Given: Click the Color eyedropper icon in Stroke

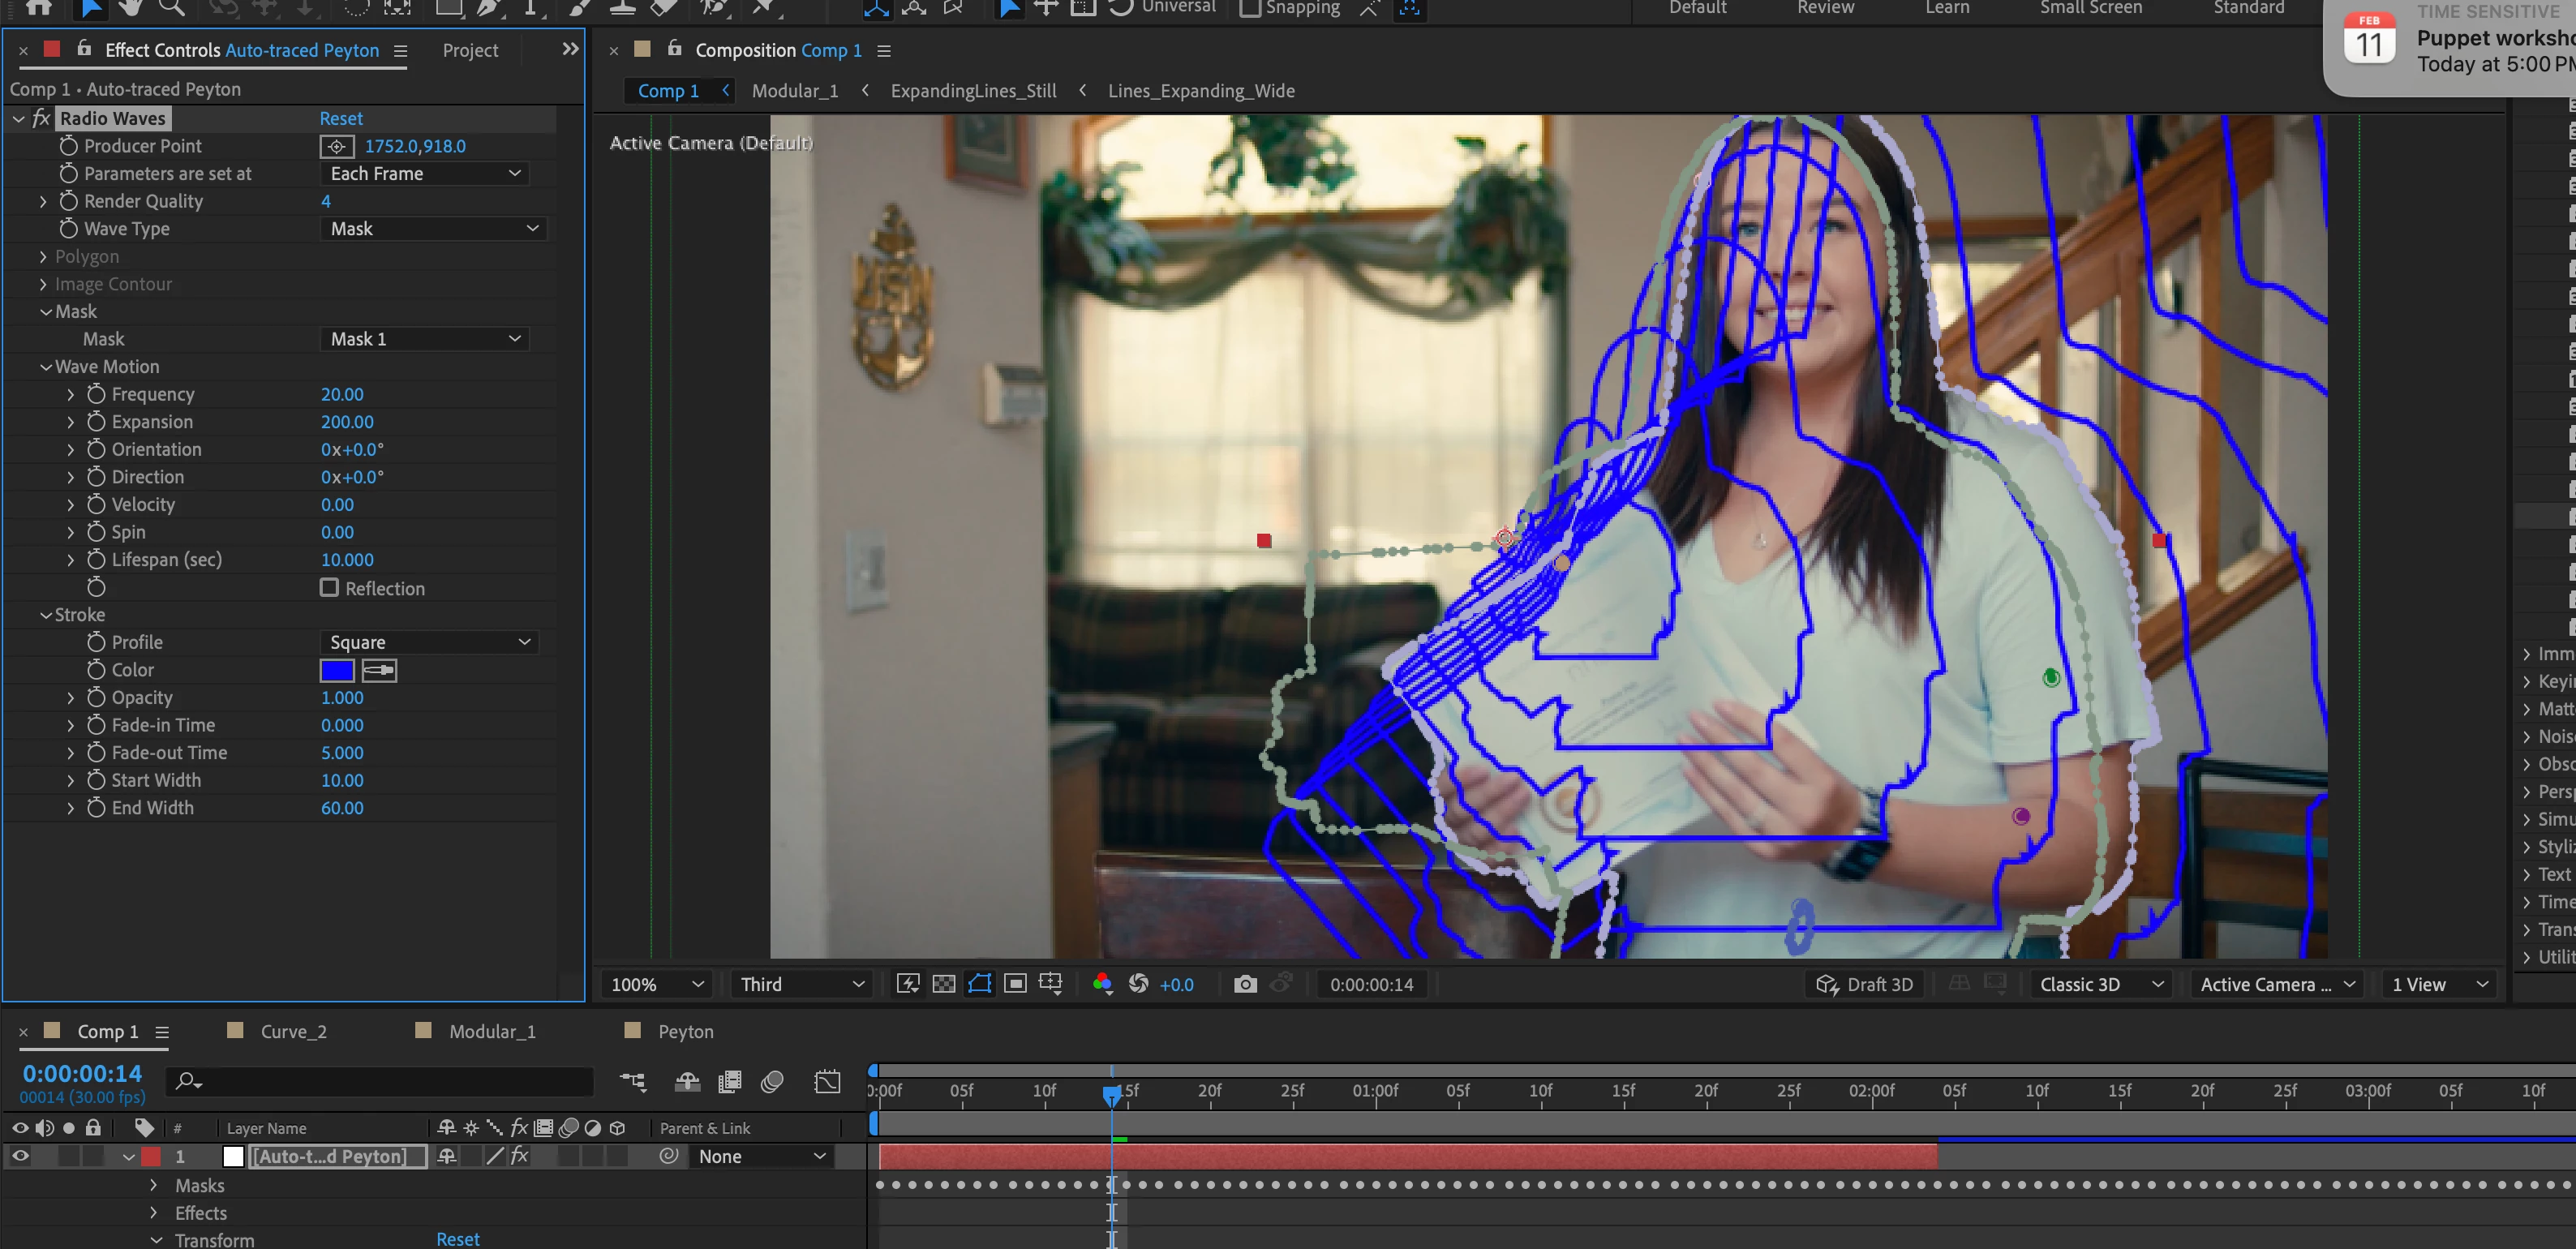Looking at the screenshot, I should pos(379,670).
